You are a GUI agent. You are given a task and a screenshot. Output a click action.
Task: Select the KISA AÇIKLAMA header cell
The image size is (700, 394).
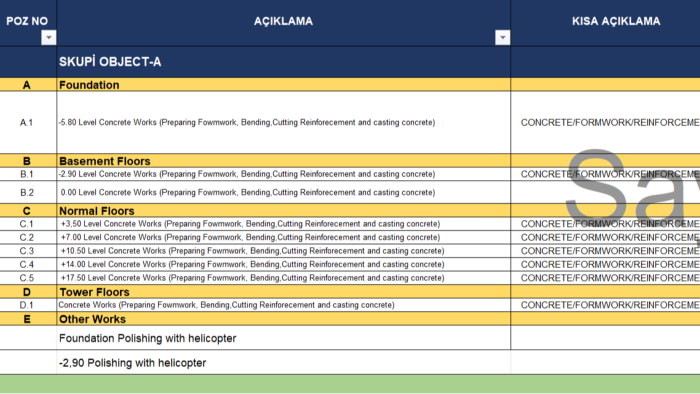point(605,23)
